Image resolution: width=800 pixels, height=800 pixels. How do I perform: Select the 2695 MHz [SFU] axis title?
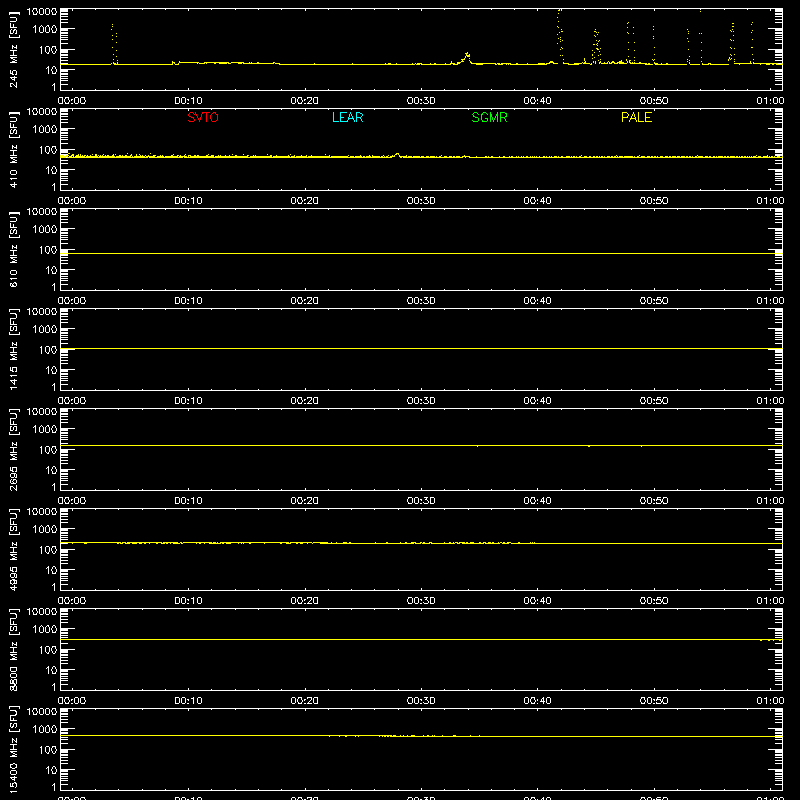(14, 449)
